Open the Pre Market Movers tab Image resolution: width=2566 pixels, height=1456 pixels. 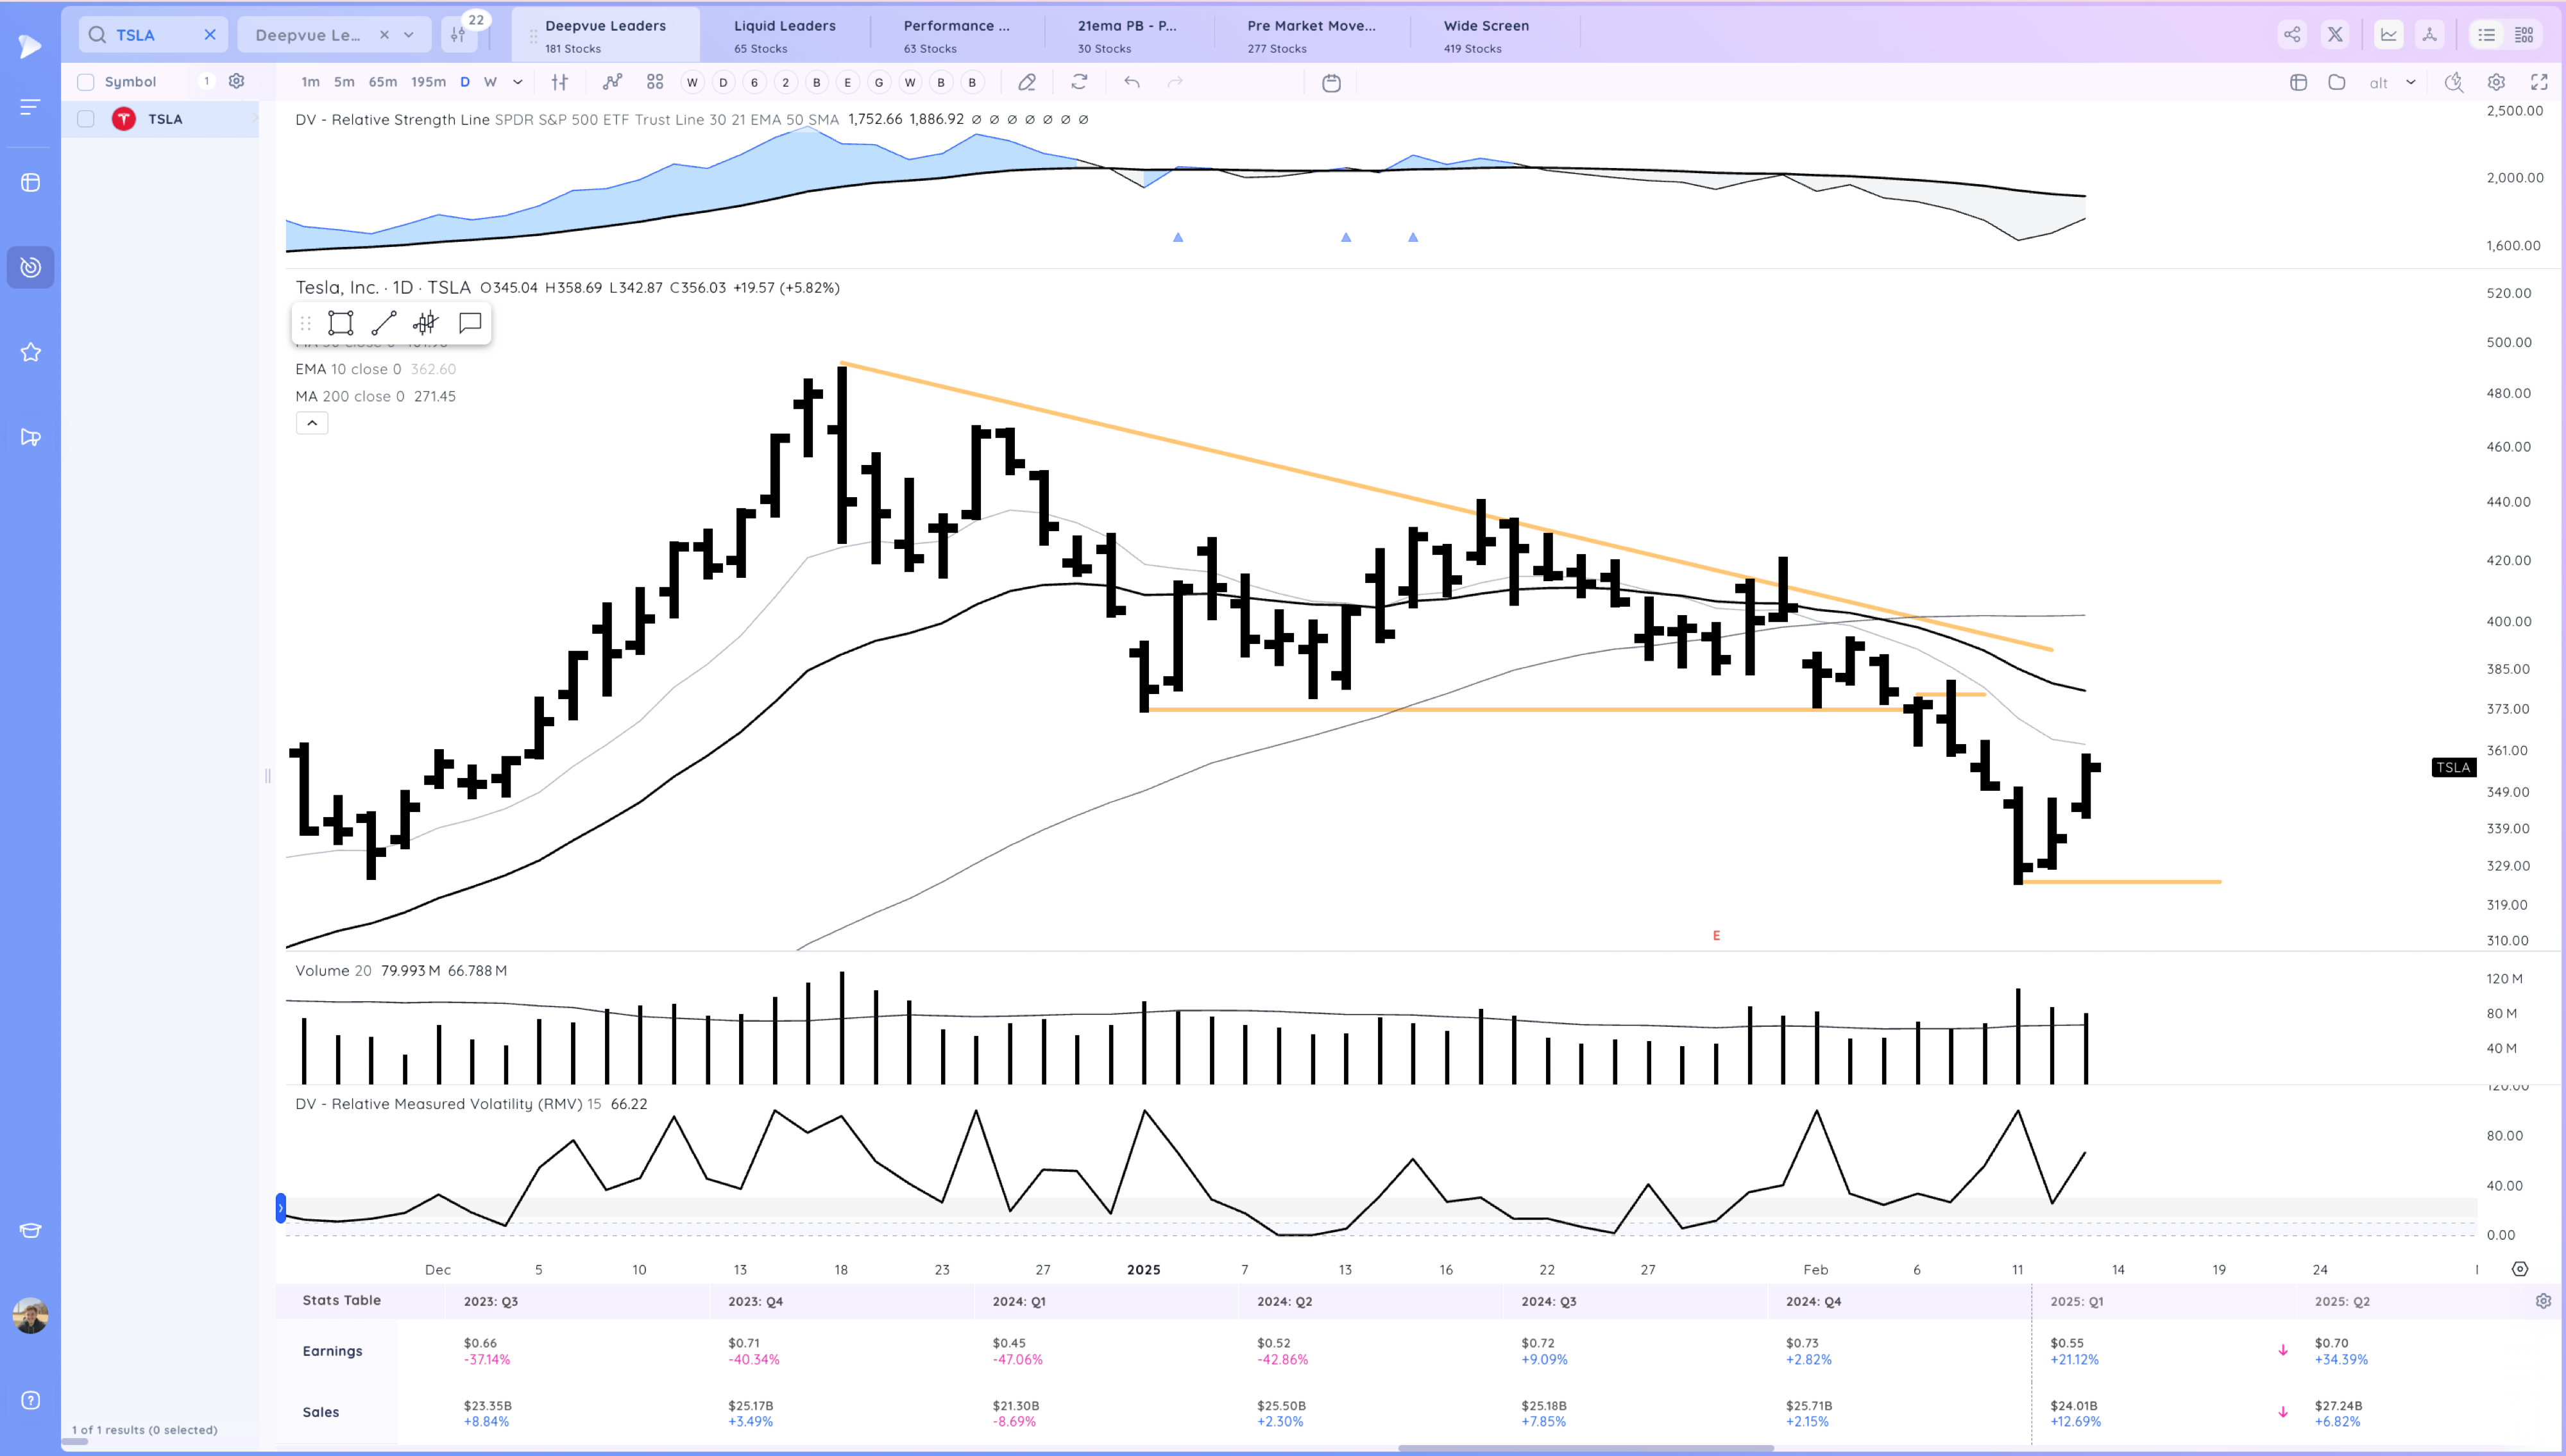(1311, 35)
